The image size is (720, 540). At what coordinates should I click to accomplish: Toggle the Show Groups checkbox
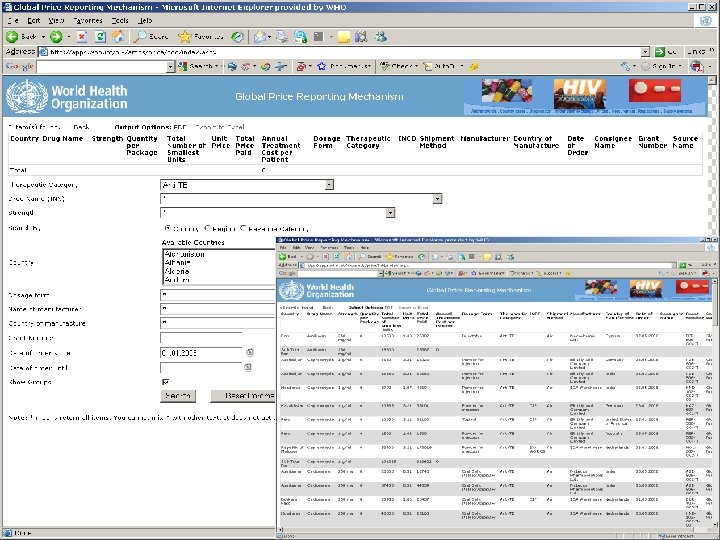point(165,382)
